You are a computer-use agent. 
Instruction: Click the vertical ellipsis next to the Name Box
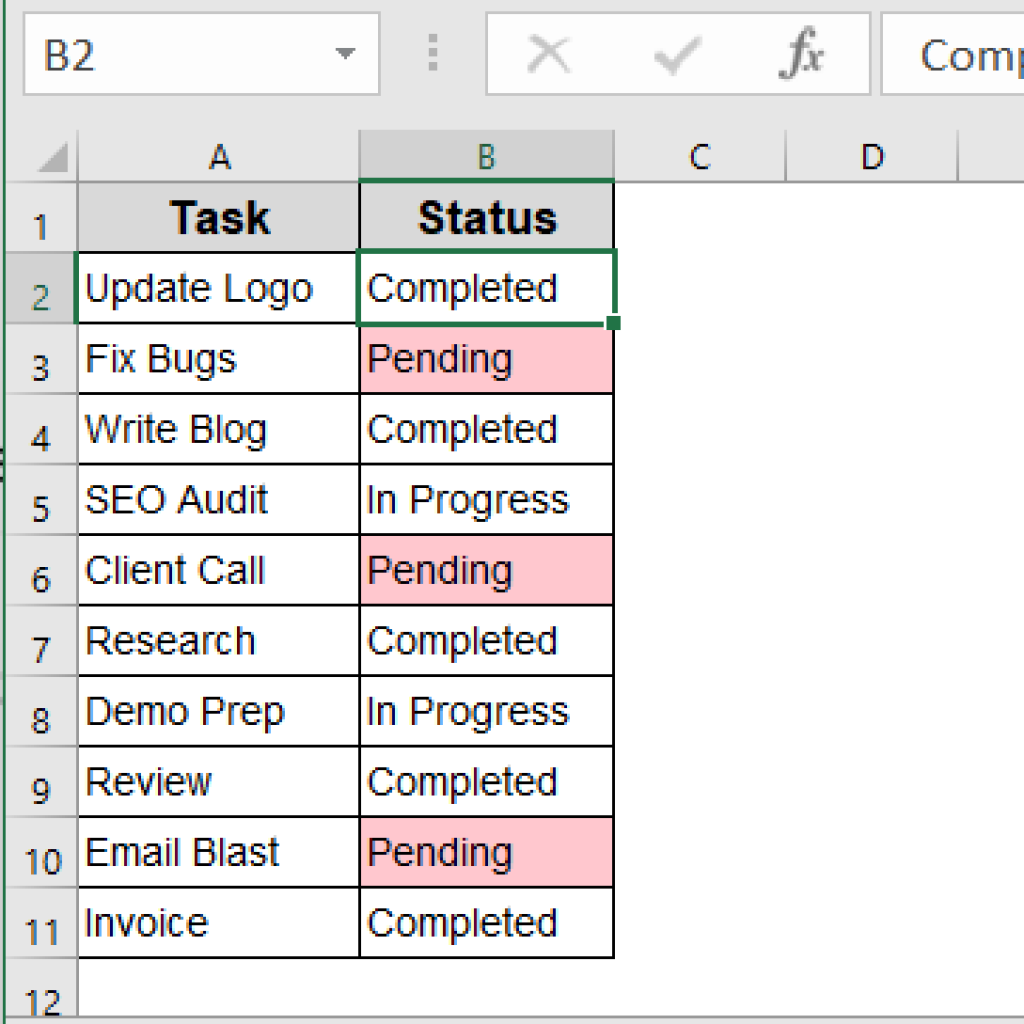tap(432, 54)
